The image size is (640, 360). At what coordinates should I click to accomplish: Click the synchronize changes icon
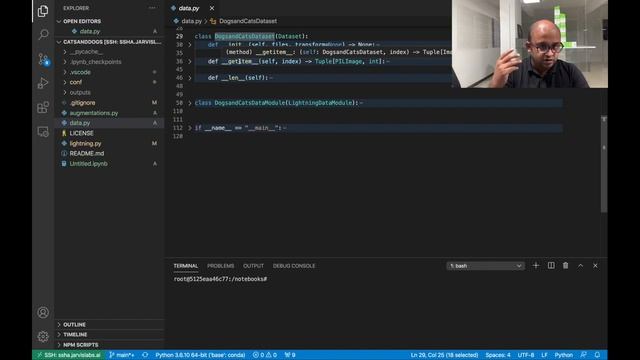(x=145, y=355)
